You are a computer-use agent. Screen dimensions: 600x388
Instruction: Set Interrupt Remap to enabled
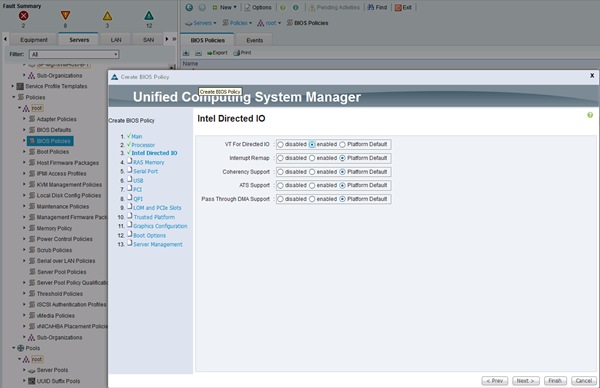(312, 158)
